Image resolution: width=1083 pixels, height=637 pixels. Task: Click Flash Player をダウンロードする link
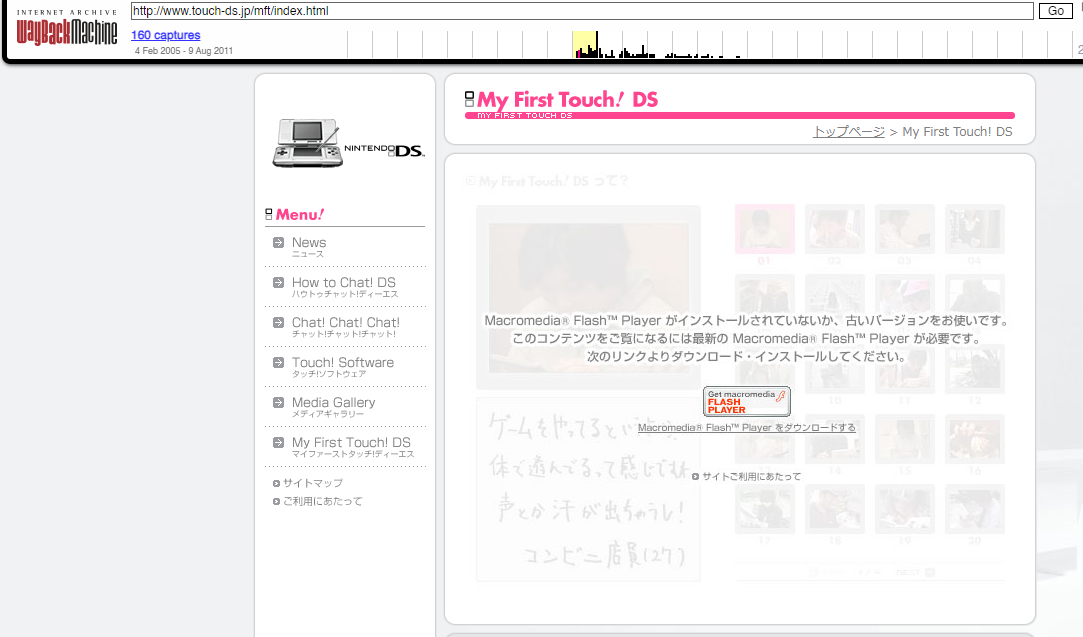(x=747, y=428)
